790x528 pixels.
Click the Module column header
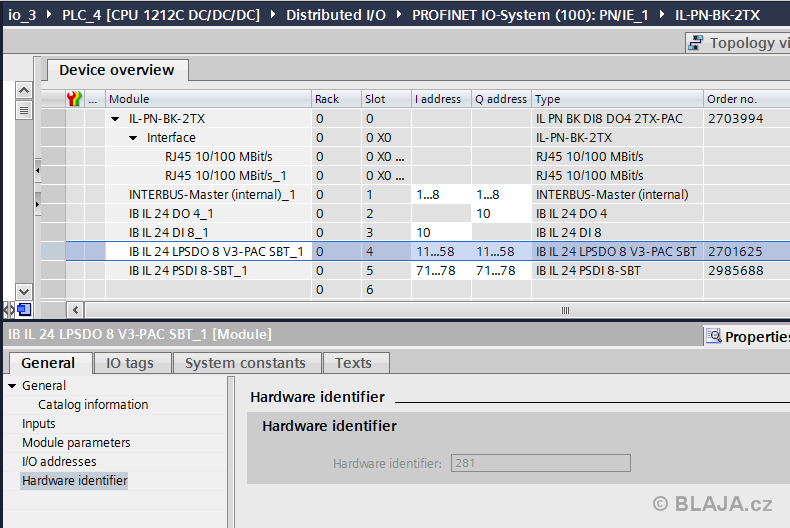[x=208, y=99]
